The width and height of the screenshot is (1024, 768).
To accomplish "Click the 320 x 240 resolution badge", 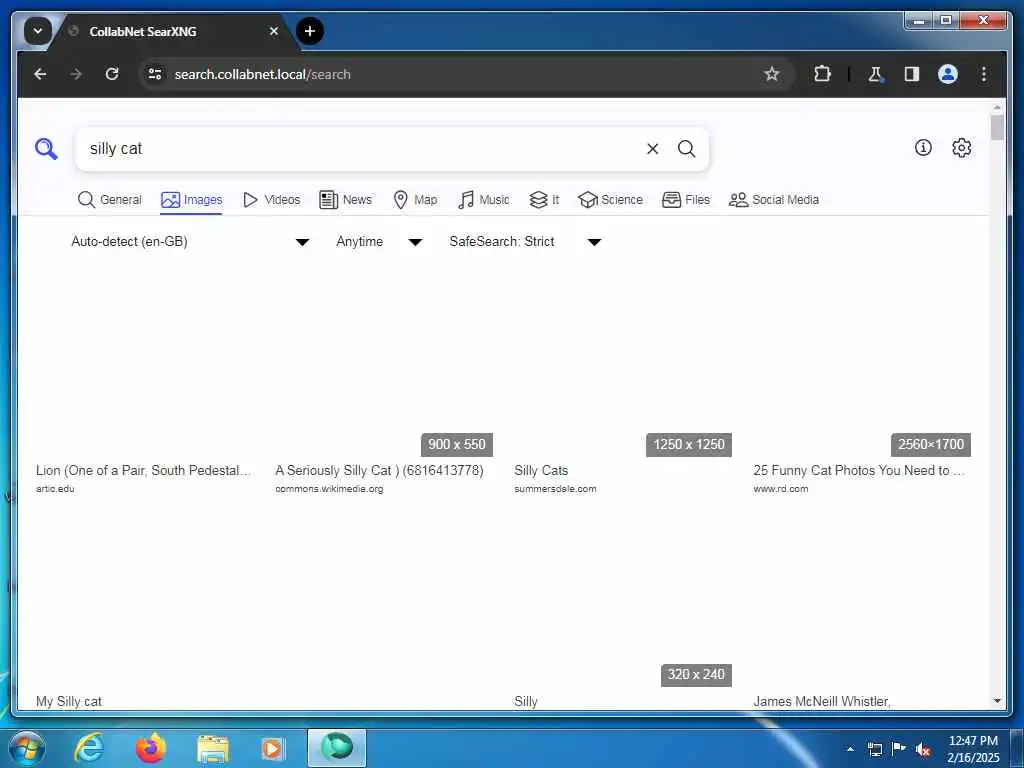I will pos(696,675).
